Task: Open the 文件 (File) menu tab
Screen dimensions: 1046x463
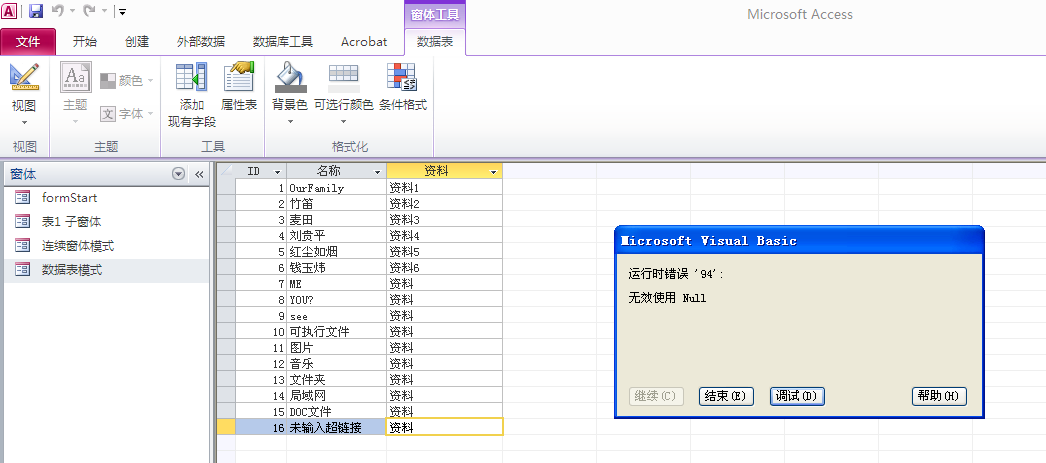Action: coord(29,42)
